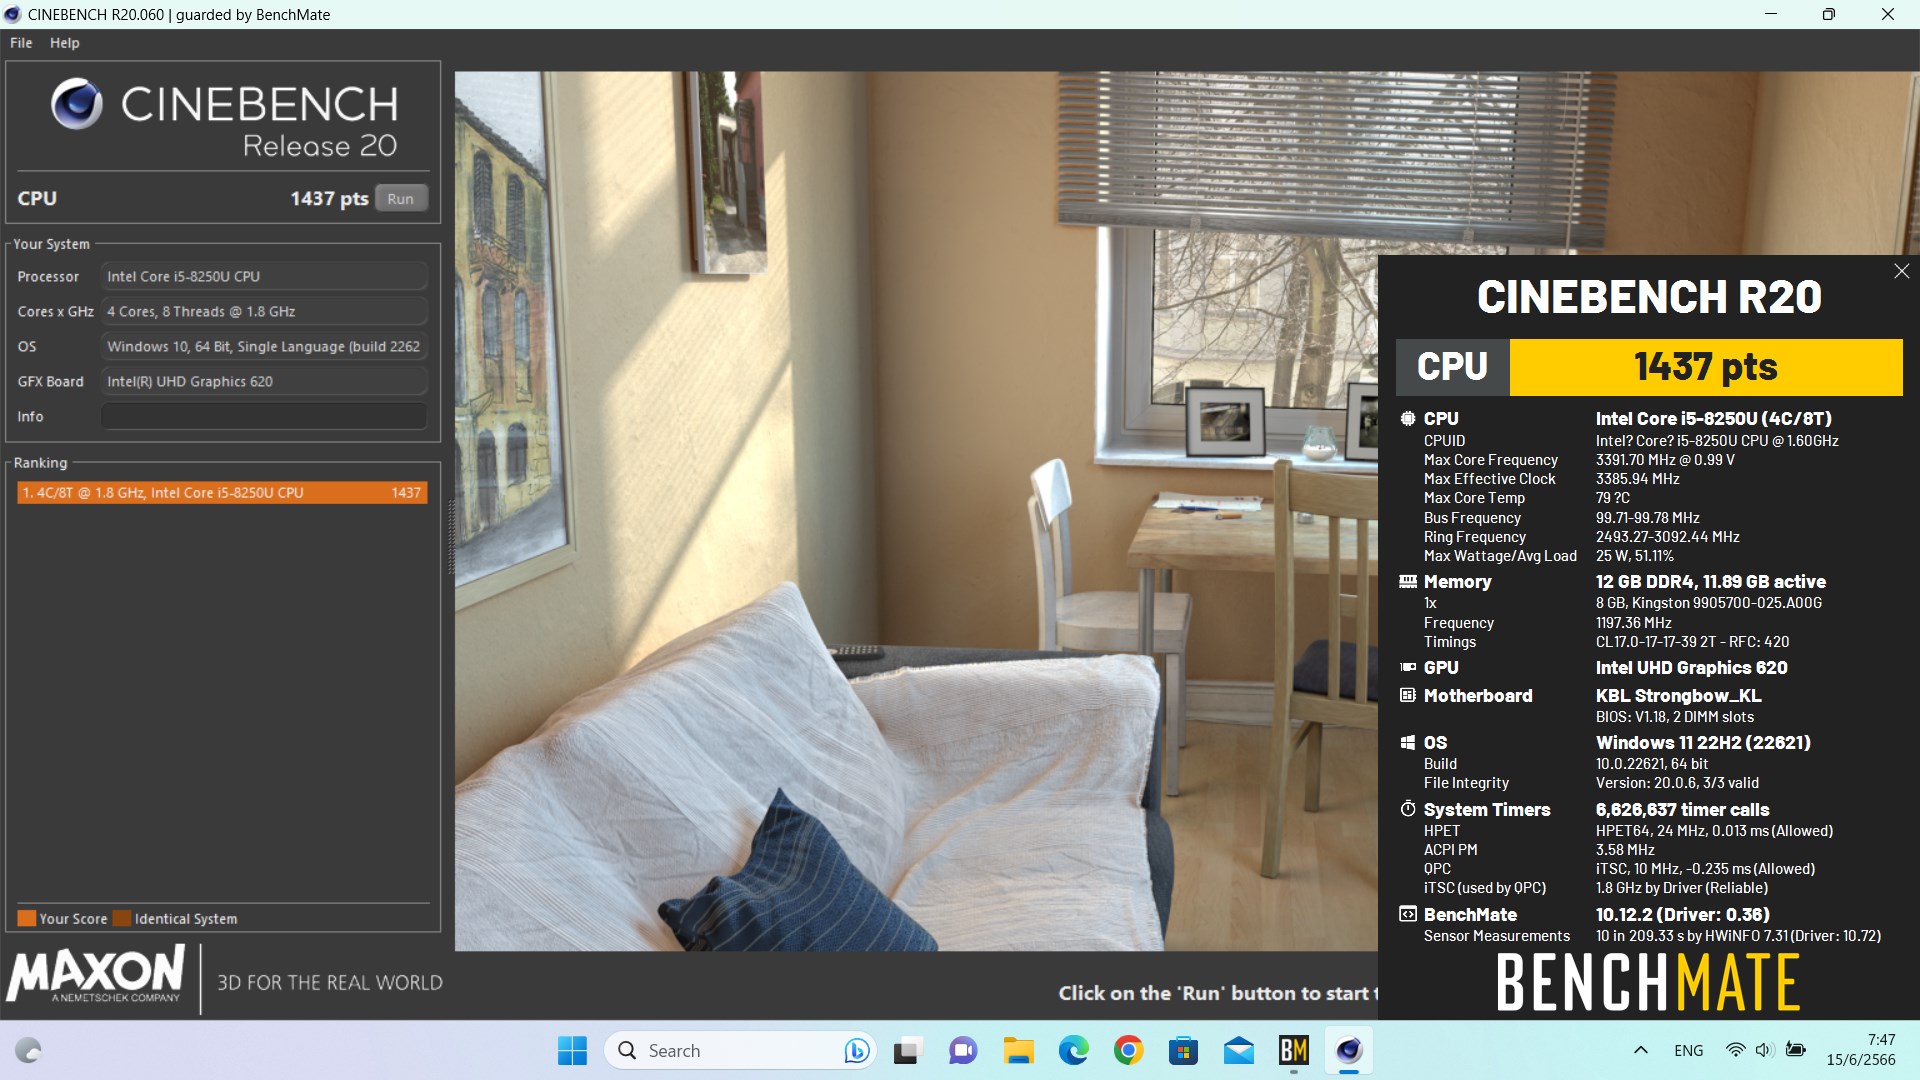The image size is (1920, 1080).
Task: Click the rendered room image
Action: [916, 510]
